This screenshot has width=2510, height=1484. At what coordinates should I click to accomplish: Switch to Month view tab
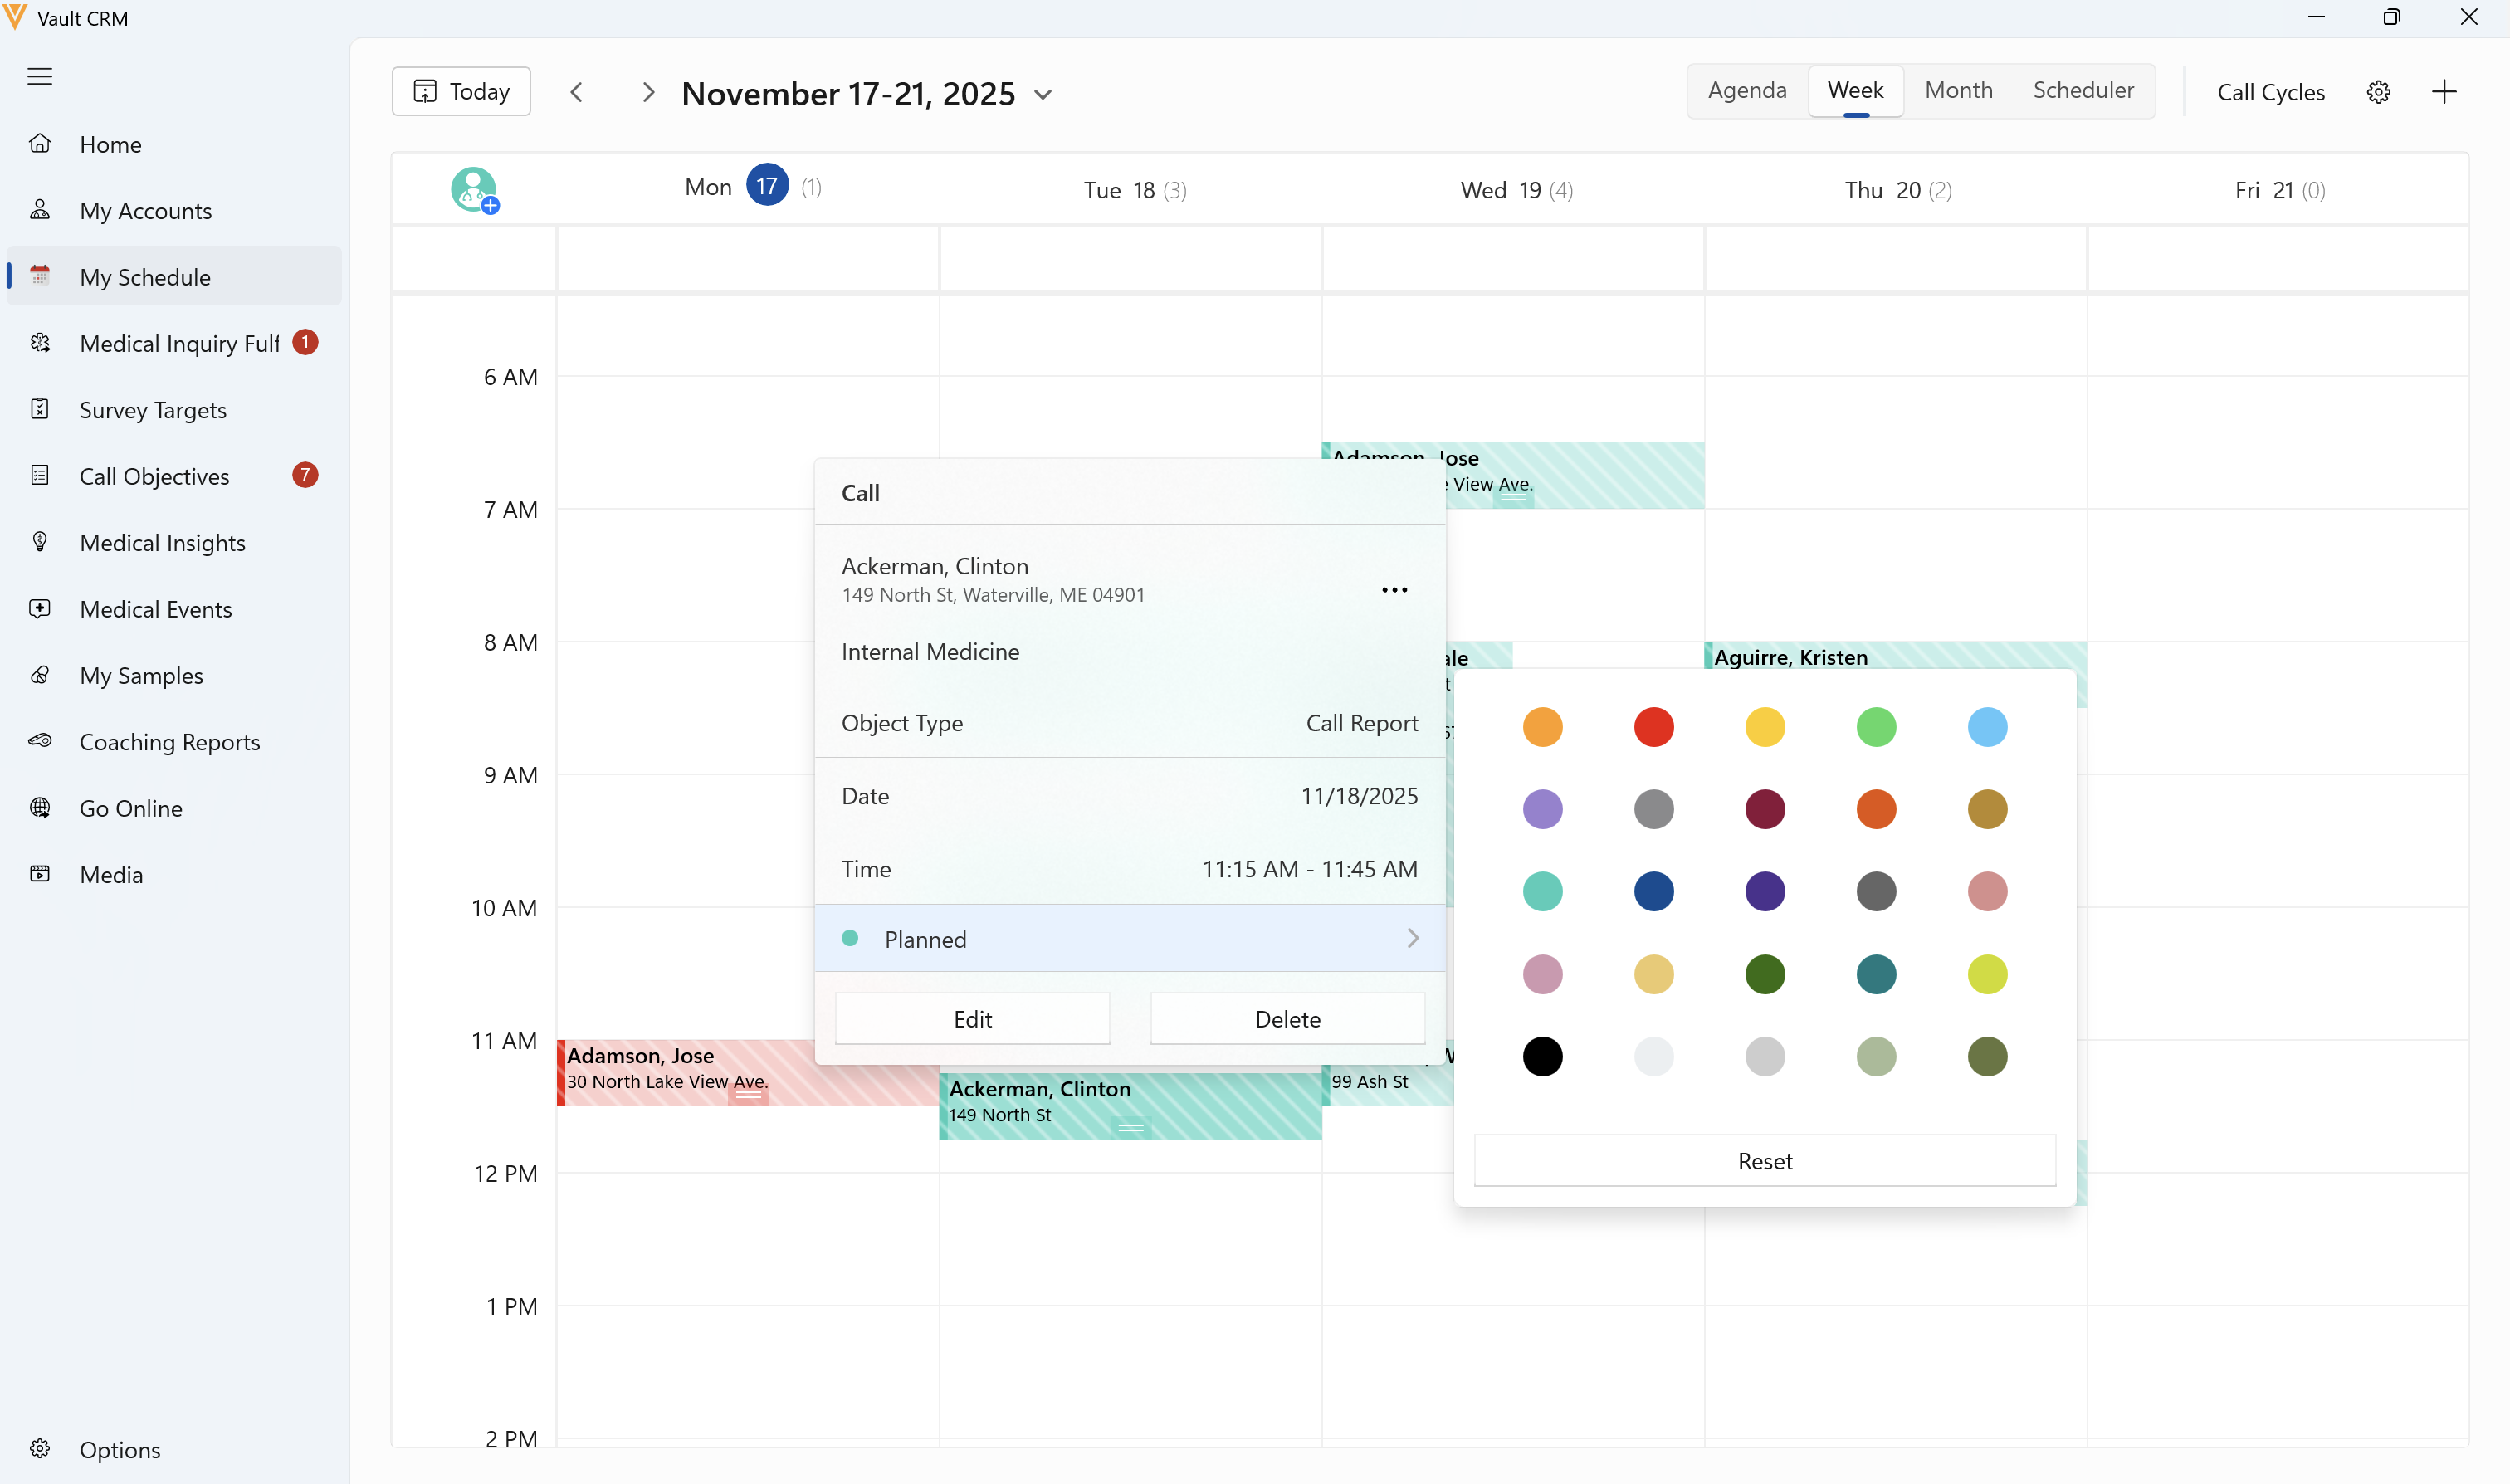(x=1958, y=90)
